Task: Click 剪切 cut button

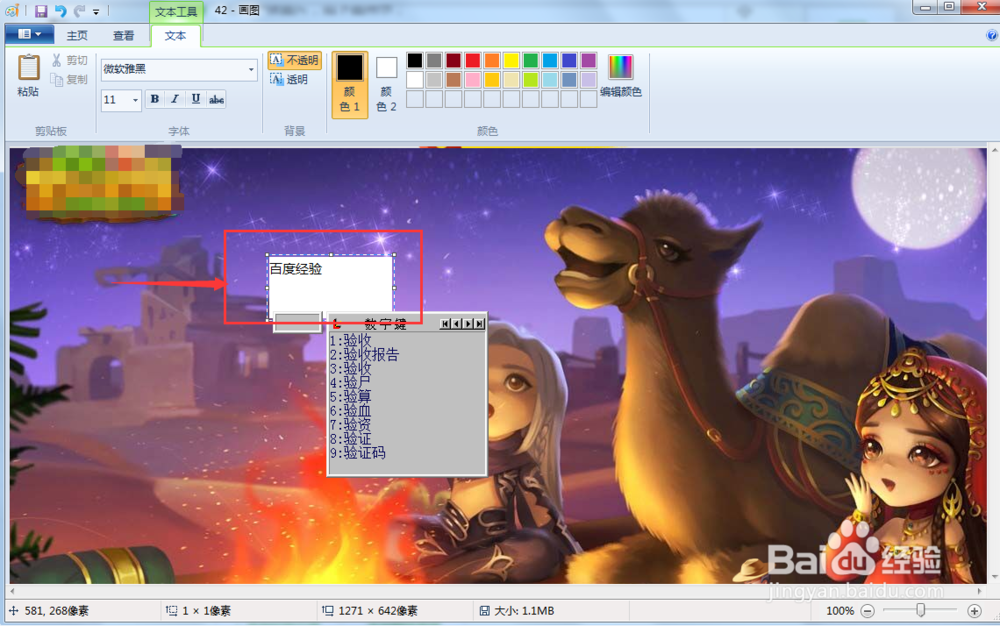Action: click(69, 60)
